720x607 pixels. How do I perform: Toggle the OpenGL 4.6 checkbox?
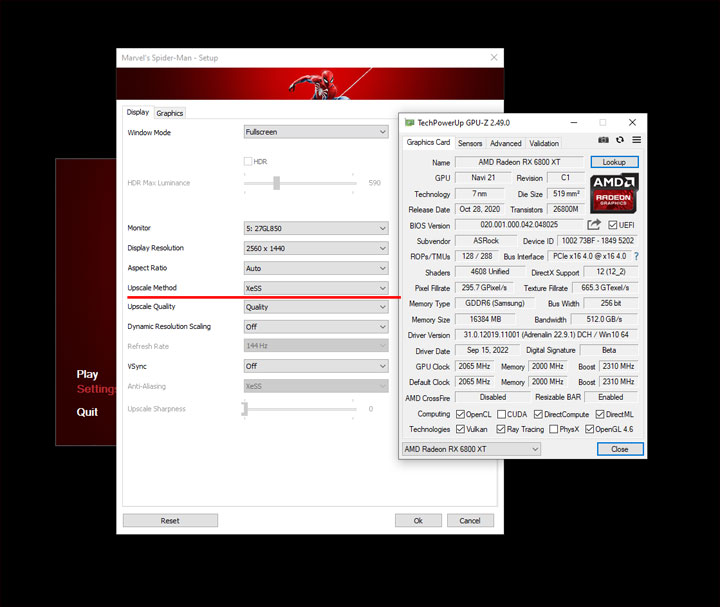coord(590,429)
